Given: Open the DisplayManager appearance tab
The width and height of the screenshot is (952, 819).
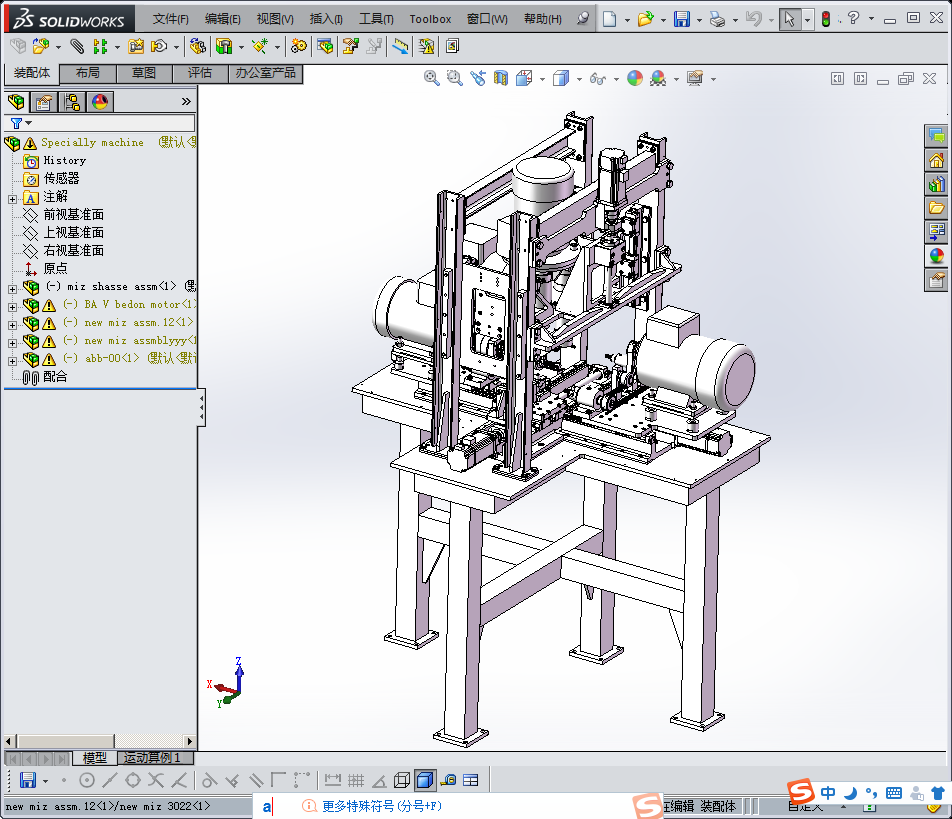Looking at the screenshot, I should 100,102.
